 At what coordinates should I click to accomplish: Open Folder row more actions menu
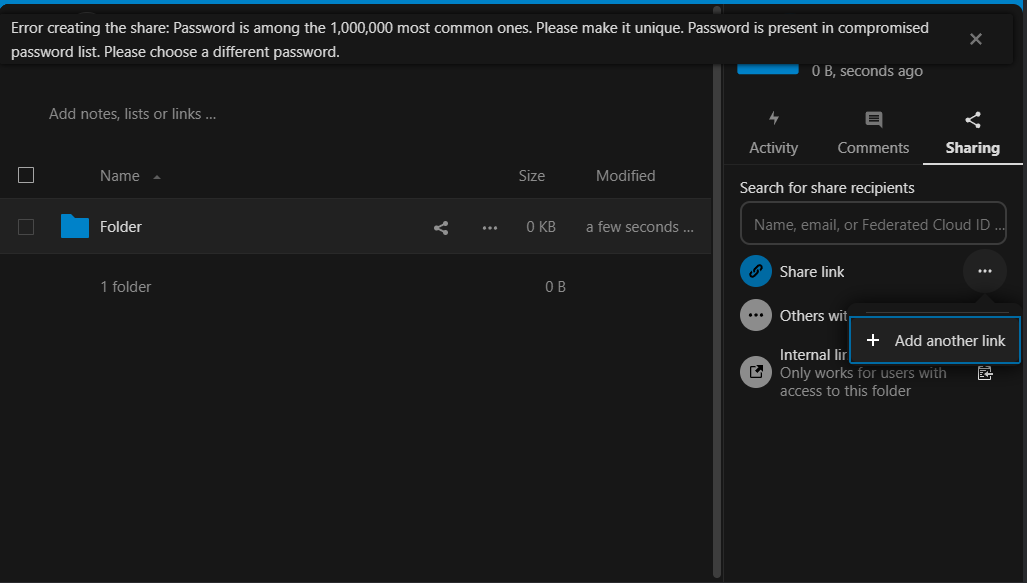tap(490, 228)
